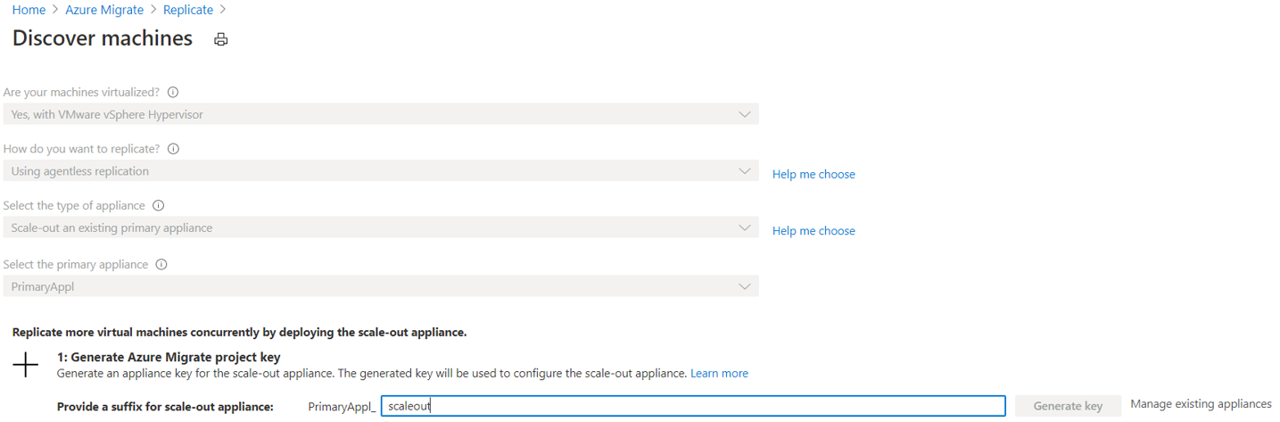Open the PrimaryAppl primary appliance dropdown
Viewport: 1280px width, 422px height.
point(380,286)
